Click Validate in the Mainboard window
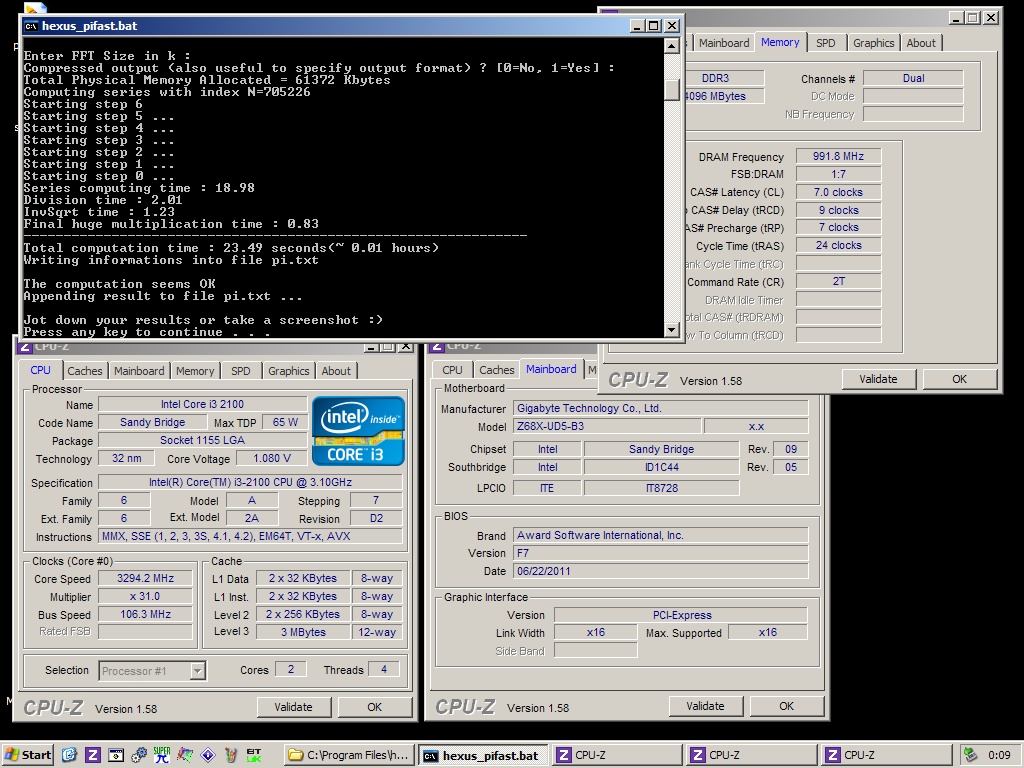1024x768 pixels. (x=705, y=706)
